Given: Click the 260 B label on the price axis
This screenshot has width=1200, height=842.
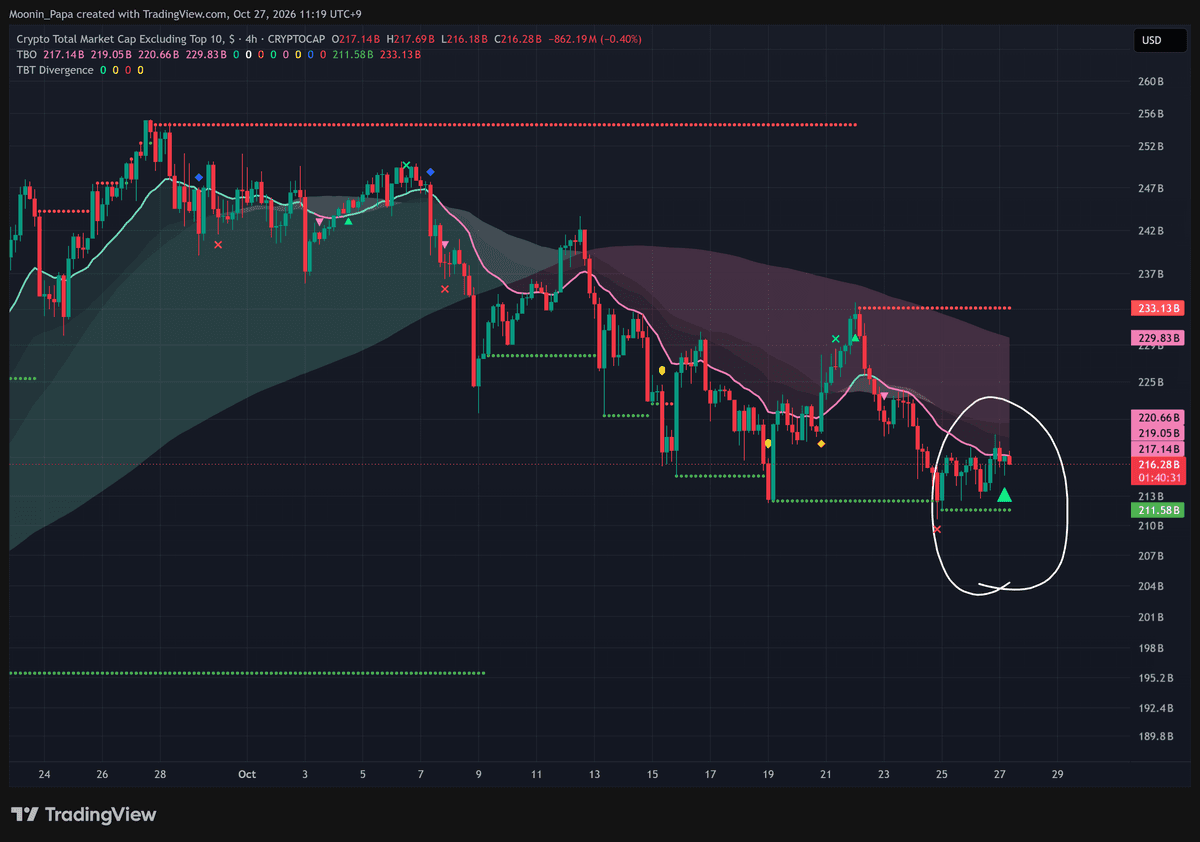Looking at the screenshot, I should [x=1152, y=82].
